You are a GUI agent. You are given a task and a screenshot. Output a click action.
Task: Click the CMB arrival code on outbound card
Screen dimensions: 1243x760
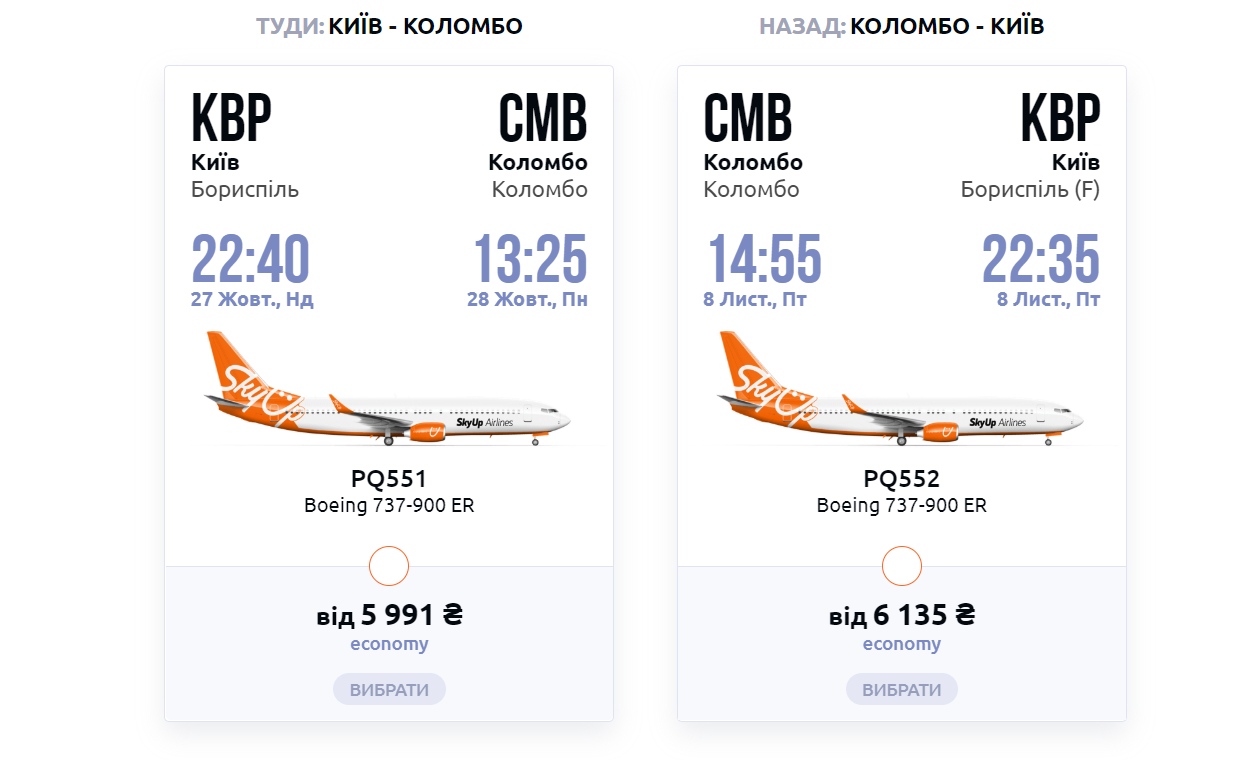point(543,118)
